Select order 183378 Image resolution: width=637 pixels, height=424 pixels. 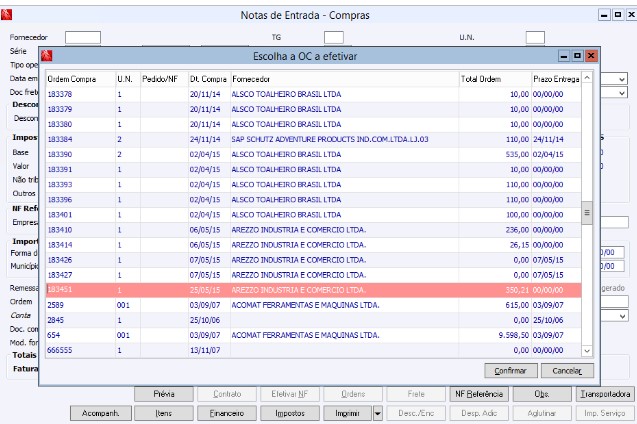pyautogui.click(x=313, y=94)
